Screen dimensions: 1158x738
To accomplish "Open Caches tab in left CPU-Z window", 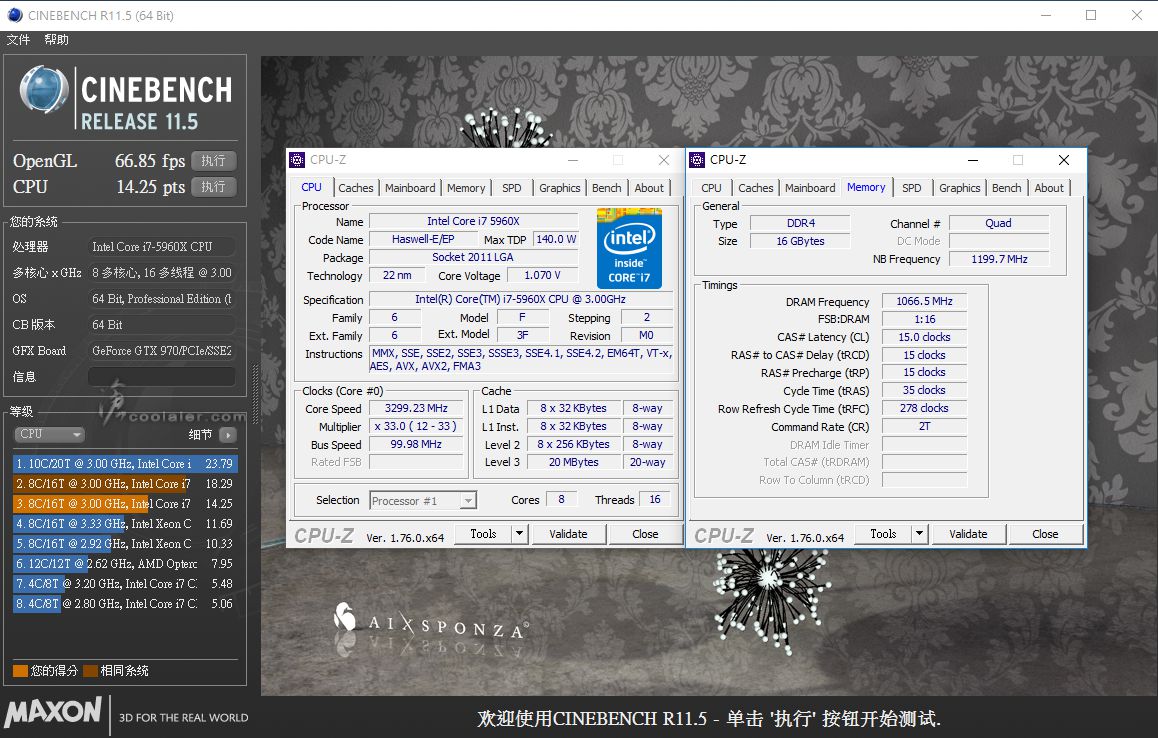I will tap(356, 188).
